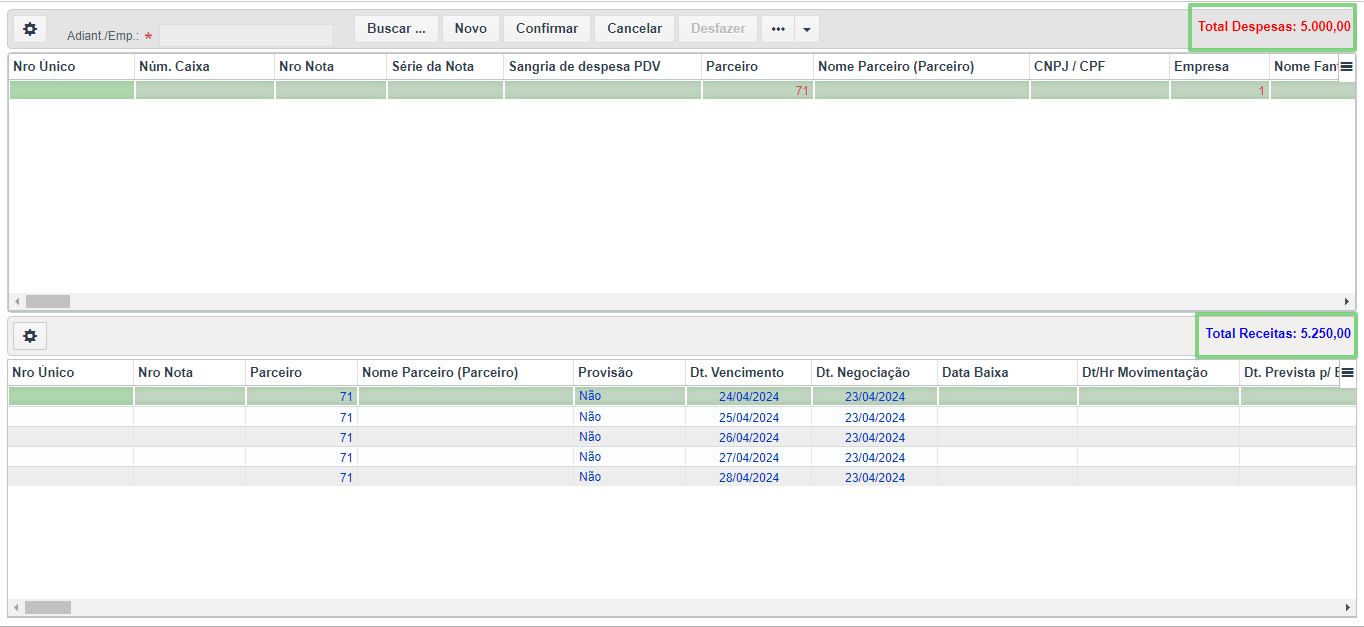The width and height of the screenshot is (1364, 627).
Task: Click the Buscar ... button
Action: (396, 29)
